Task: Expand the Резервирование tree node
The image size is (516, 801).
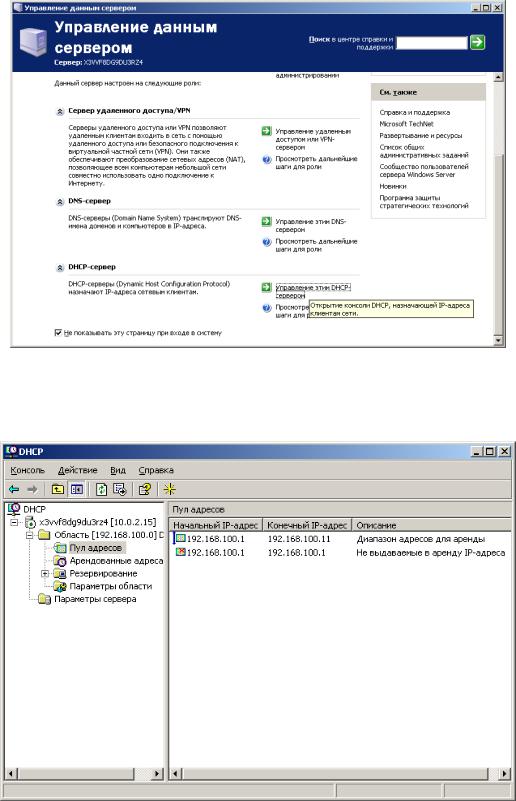Action: coord(45,574)
